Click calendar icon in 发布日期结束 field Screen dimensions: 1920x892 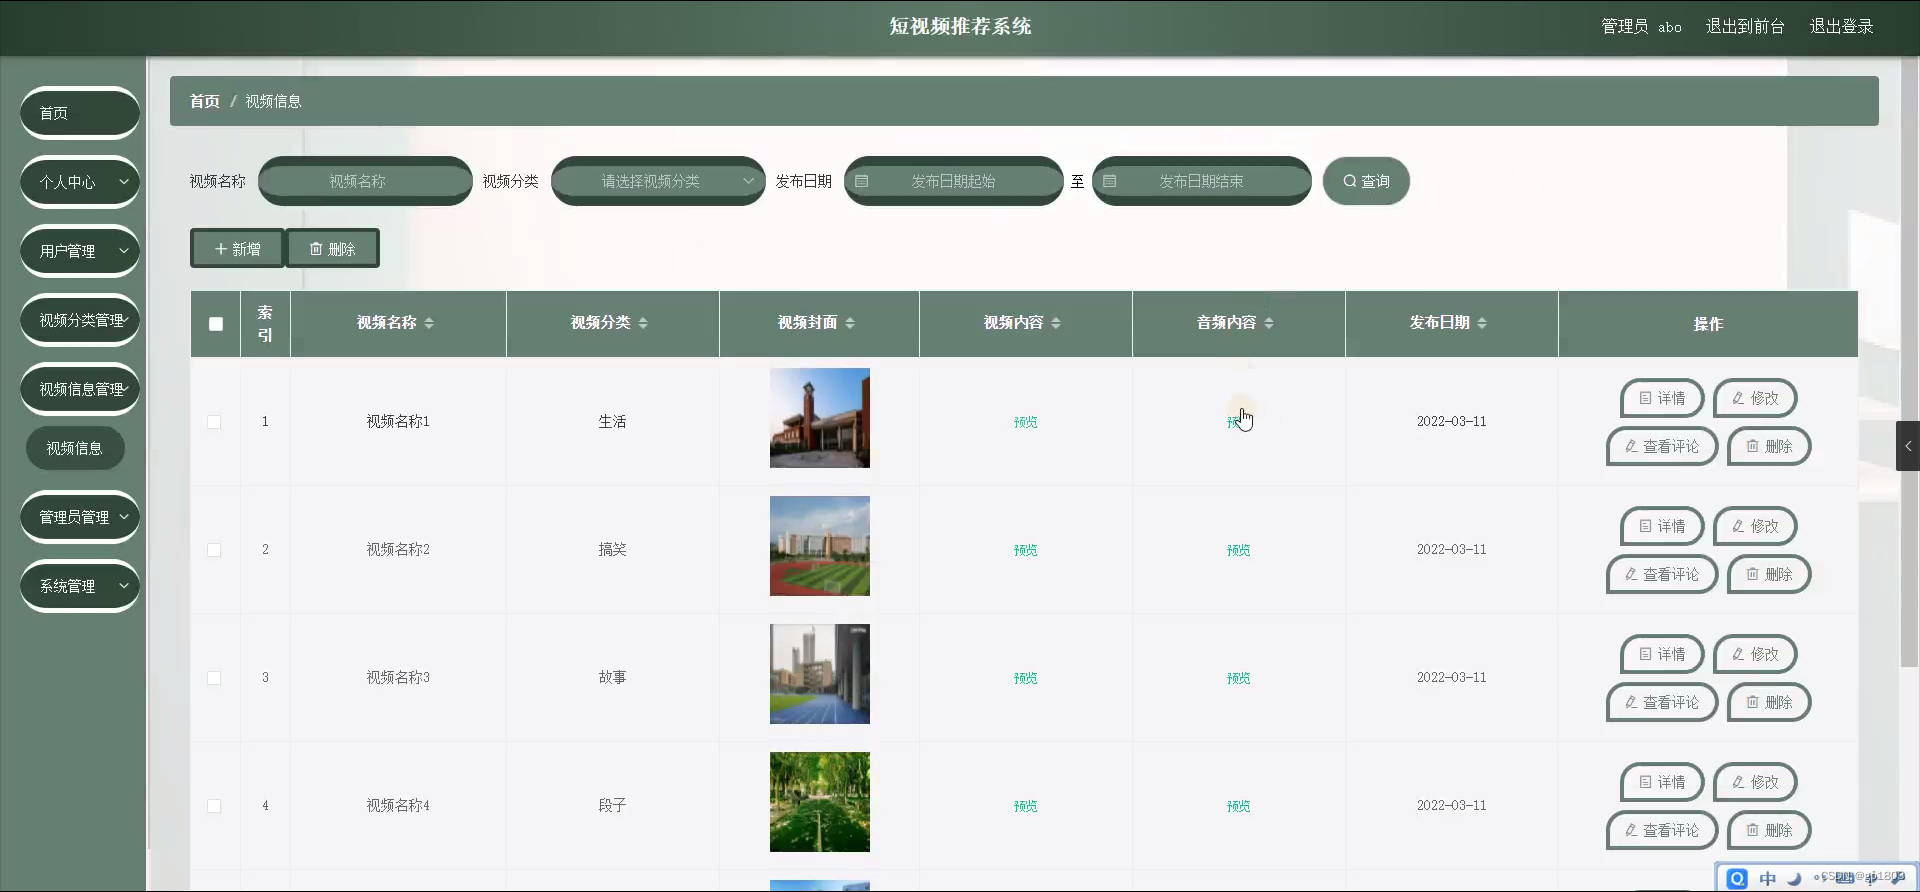click(1110, 181)
